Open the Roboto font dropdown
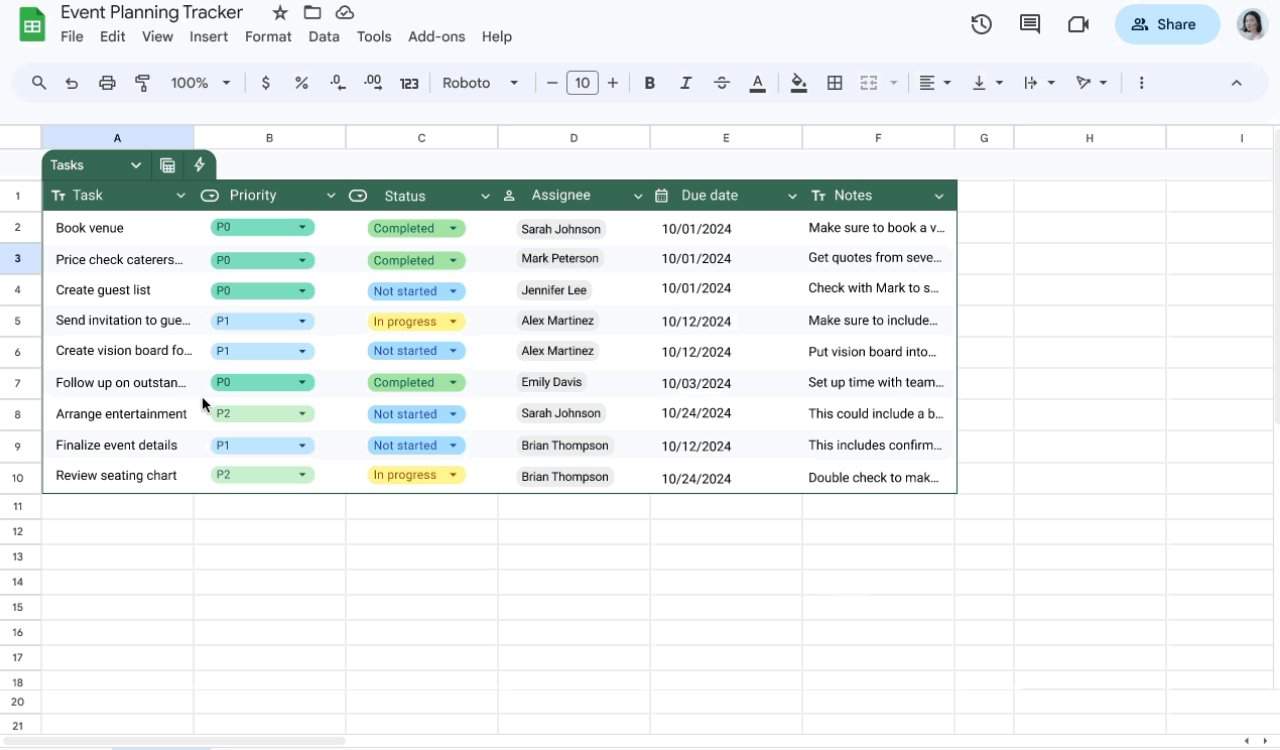Screen dimensions: 1280x750 point(480,83)
